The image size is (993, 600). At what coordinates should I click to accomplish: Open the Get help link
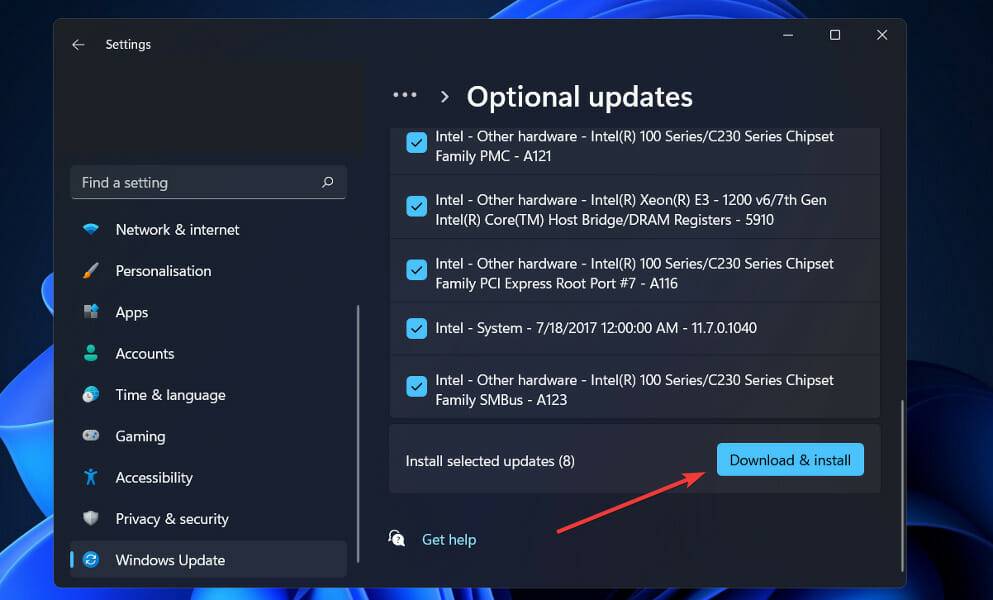pyautogui.click(x=448, y=539)
